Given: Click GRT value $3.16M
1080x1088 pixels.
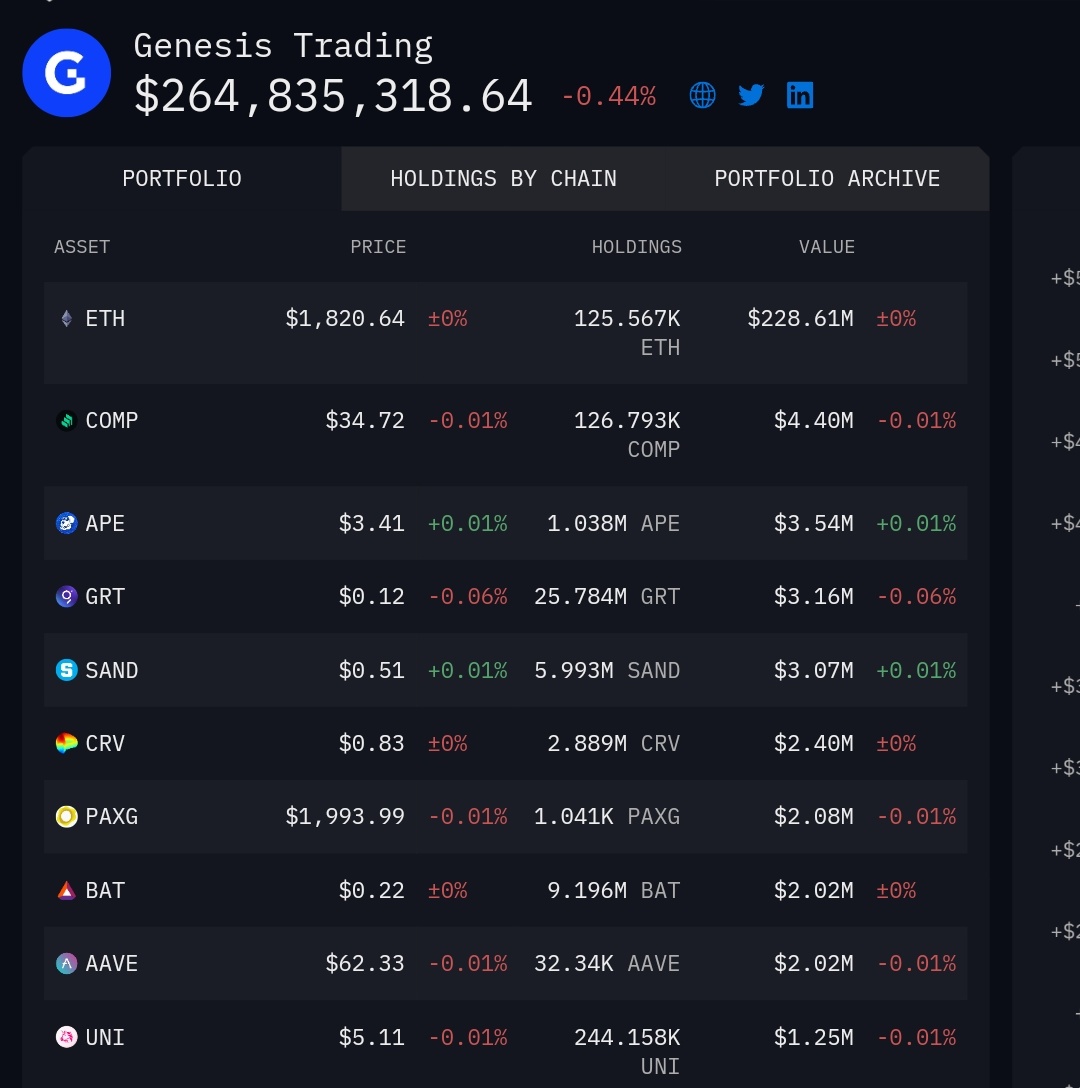Looking at the screenshot, I should pyautogui.click(x=813, y=597).
